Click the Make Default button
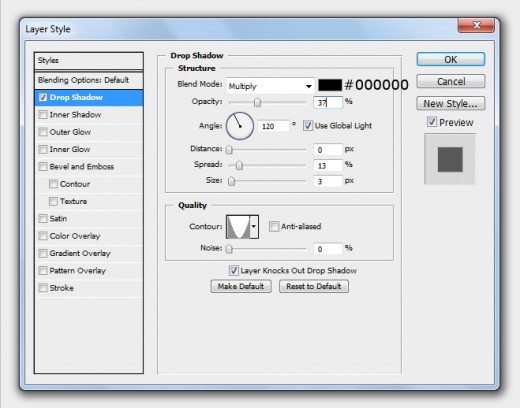This screenshot has height=408, width=520. pyautogui.click(x=241, y=286)
